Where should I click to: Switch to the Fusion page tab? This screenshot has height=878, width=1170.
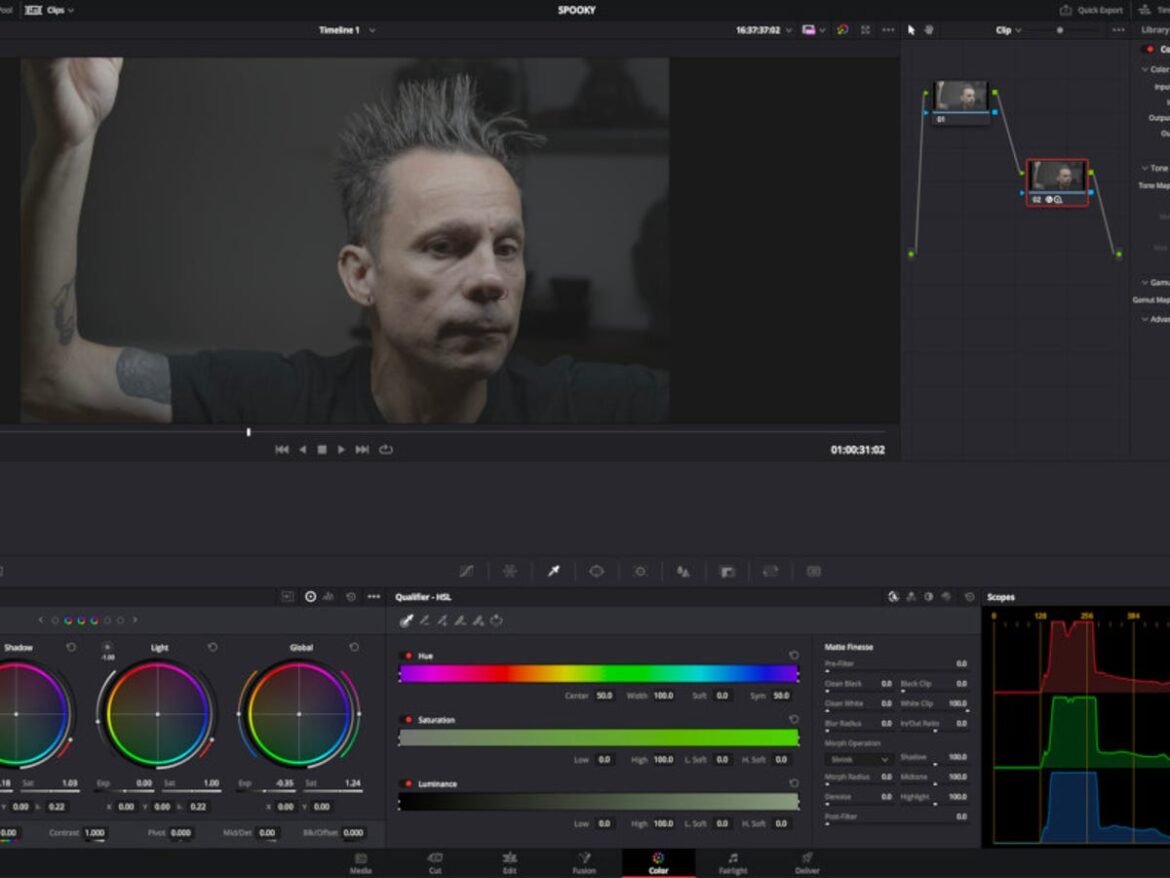point(584,862)
